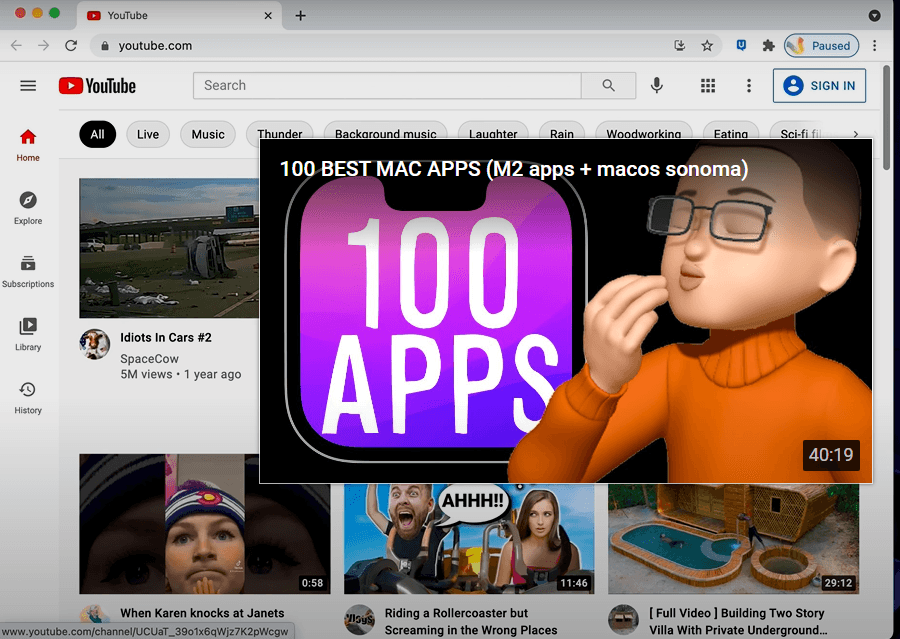
Task: Select the Woodworking filter chip
Action: (644, 131)
